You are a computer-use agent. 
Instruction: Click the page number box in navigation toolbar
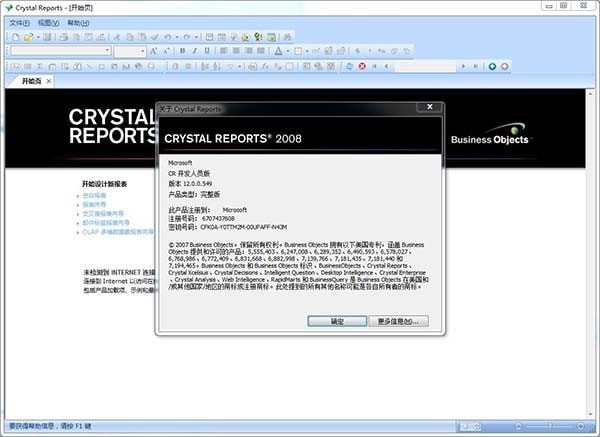click(x=425, y=67)
